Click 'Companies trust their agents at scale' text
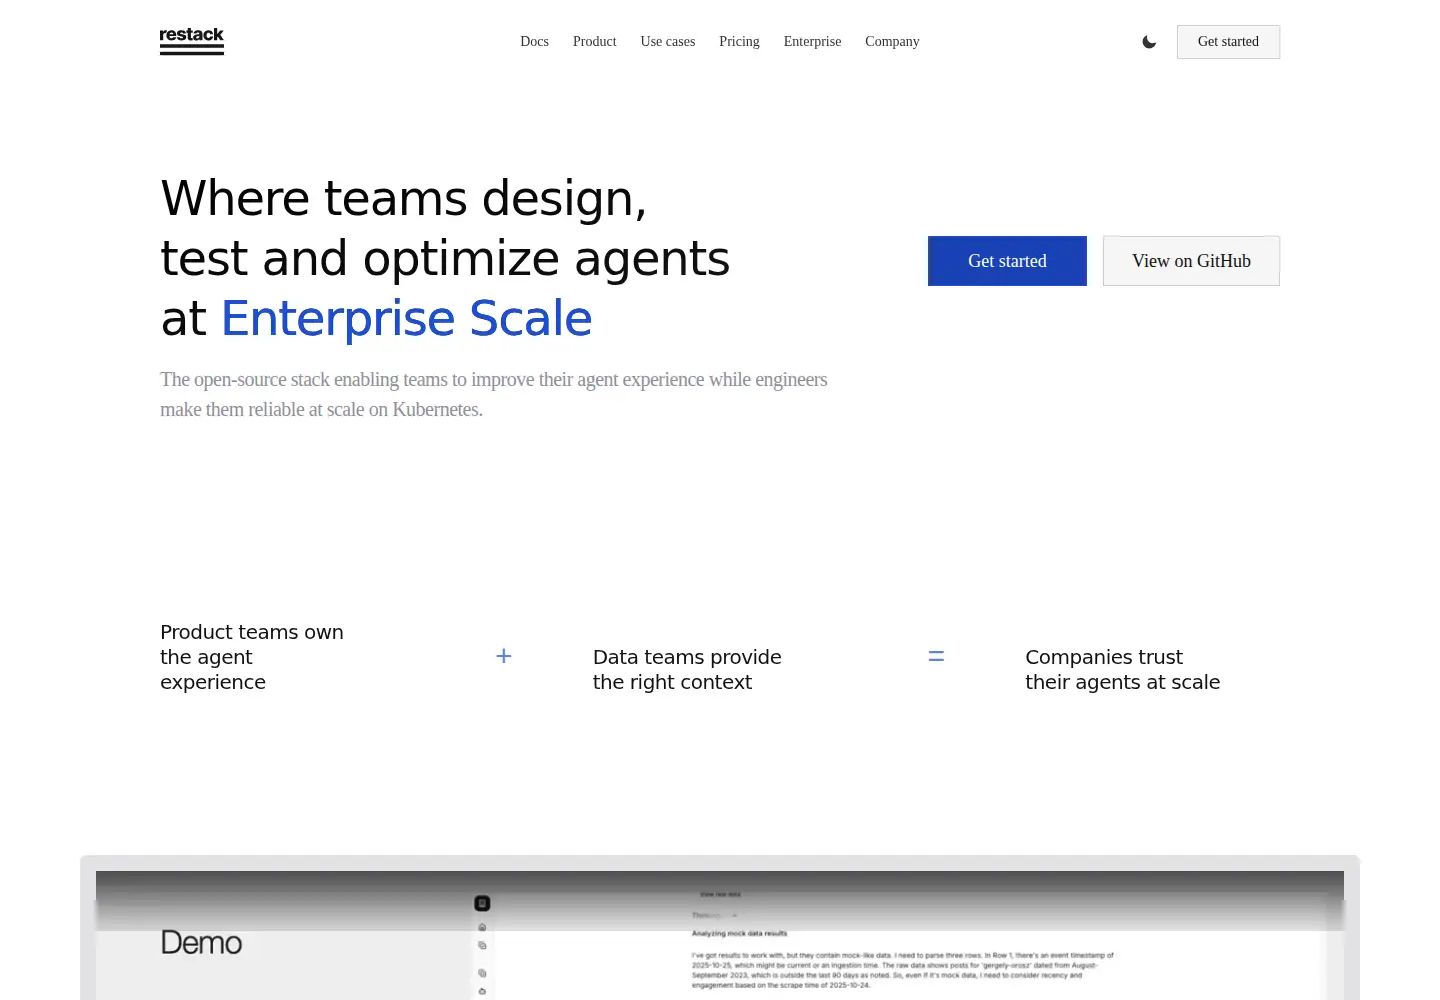Image resolution: width=1440 pixels, height=1000 pixels. [x=1122, y=669]
